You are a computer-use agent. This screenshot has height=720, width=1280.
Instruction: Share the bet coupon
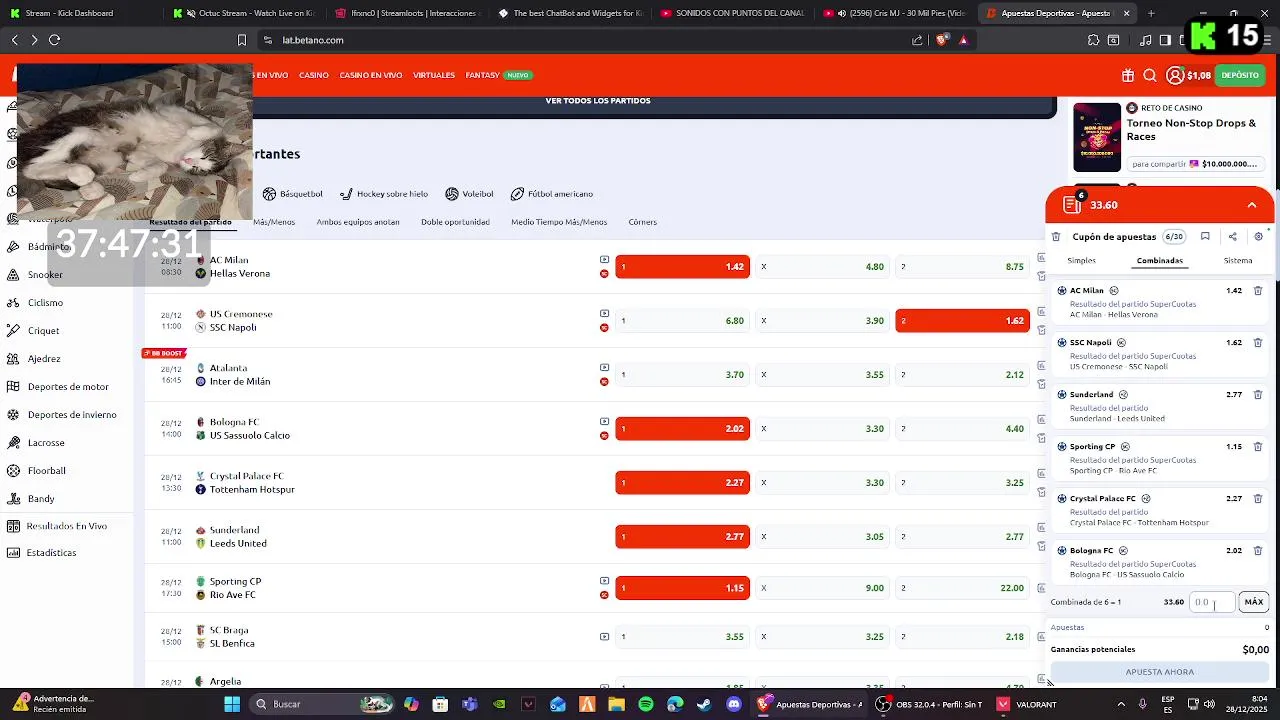click(x=1232, y=237)
